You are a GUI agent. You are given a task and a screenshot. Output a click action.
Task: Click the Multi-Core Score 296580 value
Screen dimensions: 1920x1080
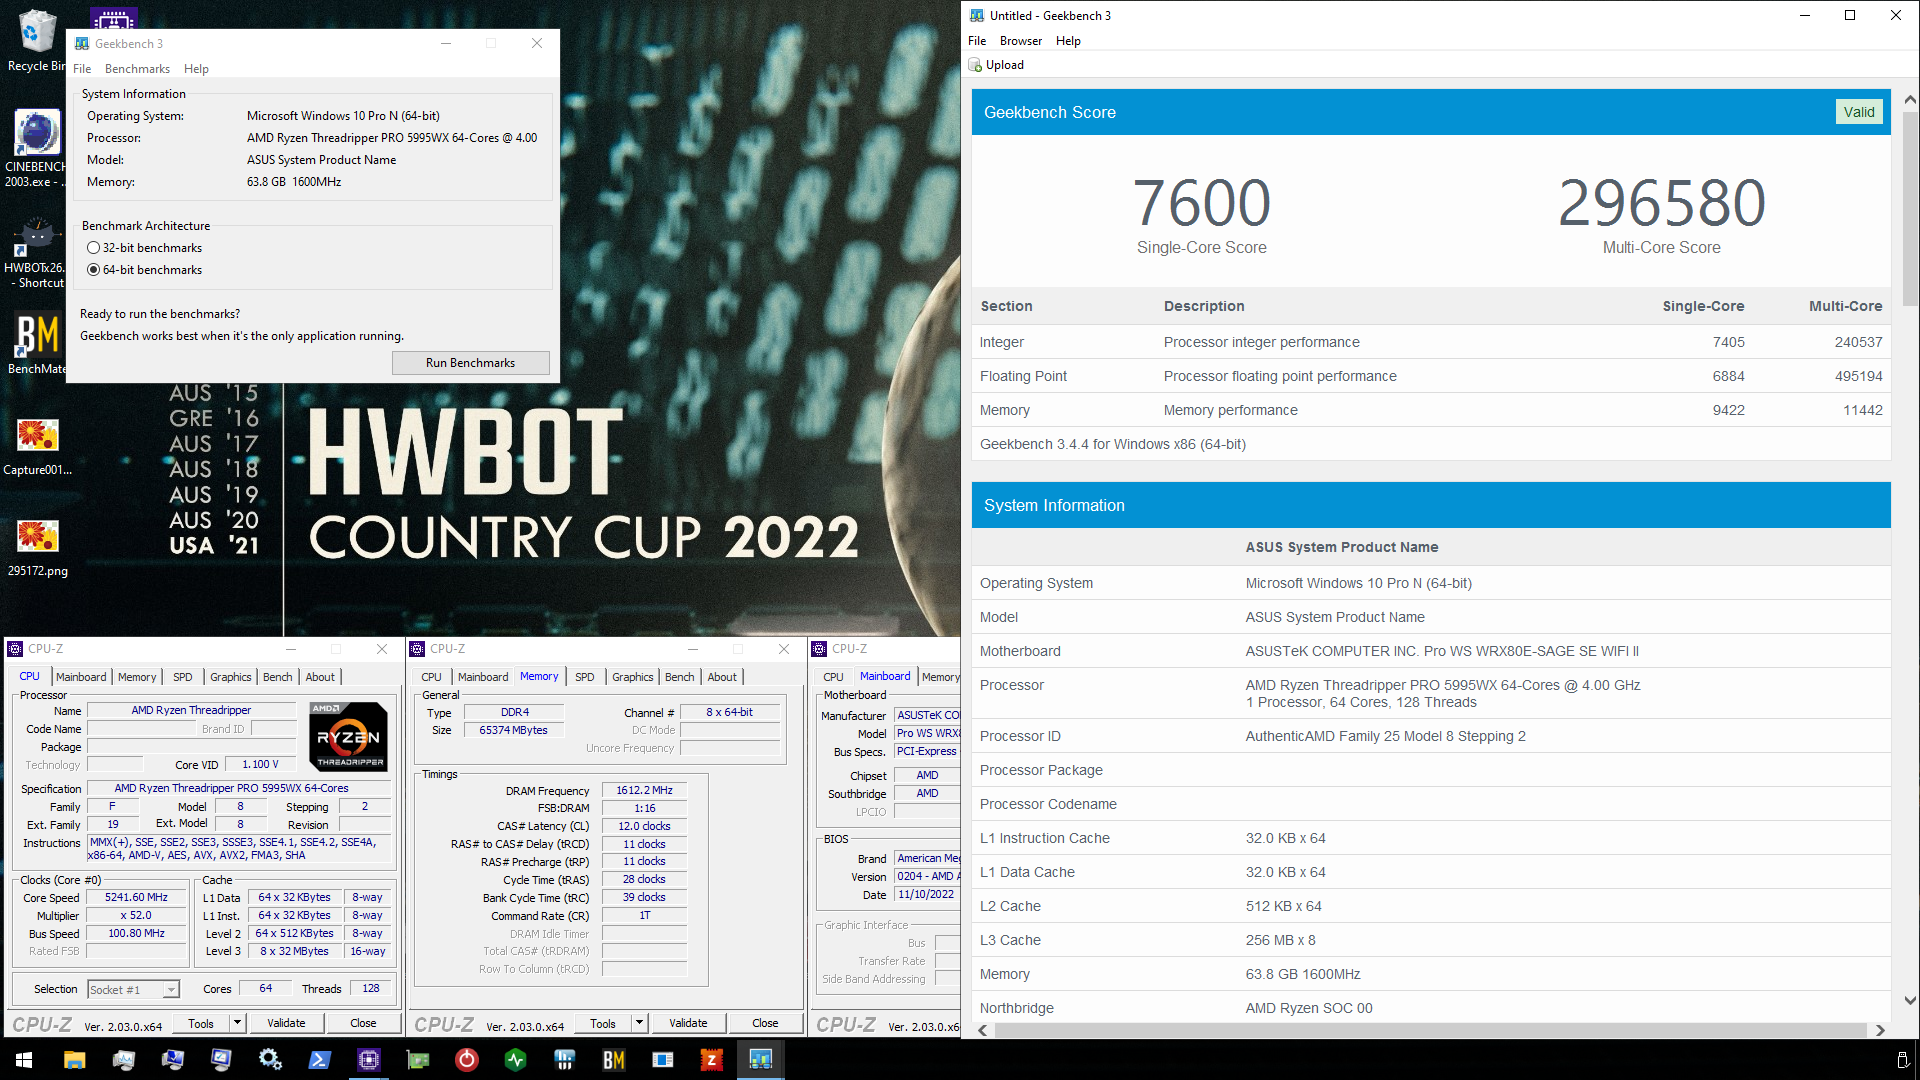tap(1662, 204)
